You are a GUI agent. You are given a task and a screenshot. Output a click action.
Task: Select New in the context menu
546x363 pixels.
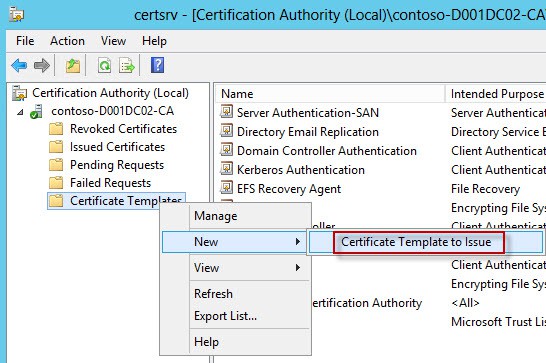coord(235,242)
